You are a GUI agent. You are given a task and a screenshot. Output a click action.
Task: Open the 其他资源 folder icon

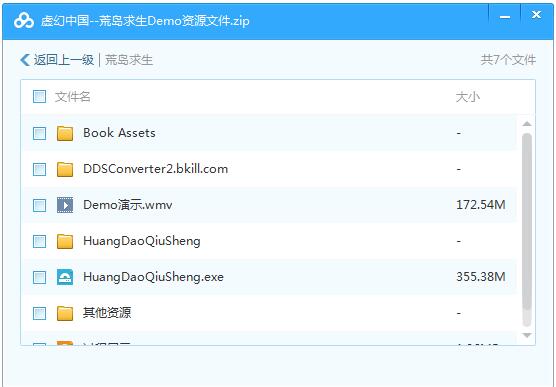65,313
